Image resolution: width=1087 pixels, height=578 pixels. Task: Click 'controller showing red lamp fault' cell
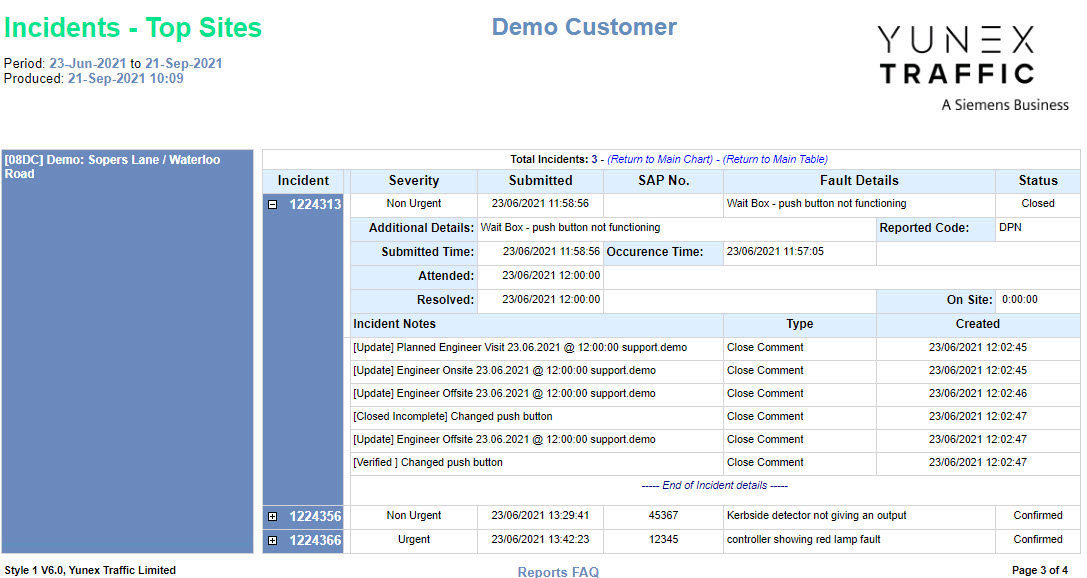859,539
